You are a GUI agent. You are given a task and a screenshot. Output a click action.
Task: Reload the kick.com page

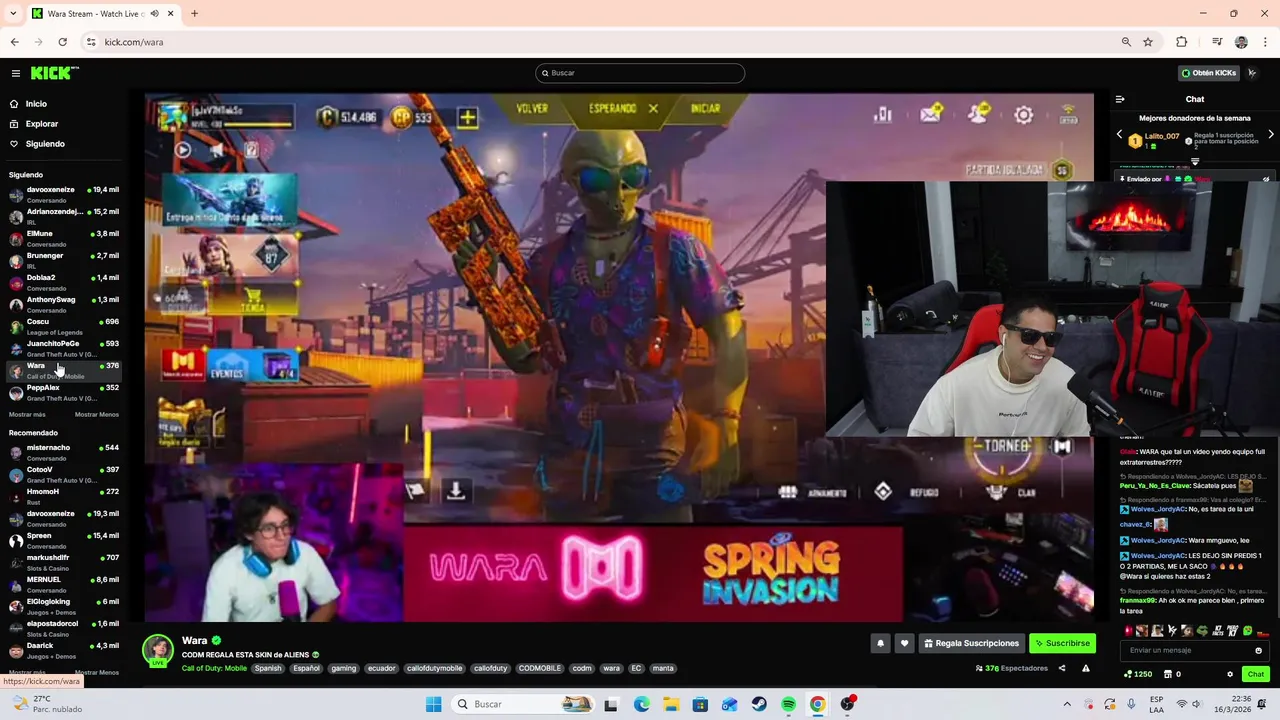[x=62, y=42]
